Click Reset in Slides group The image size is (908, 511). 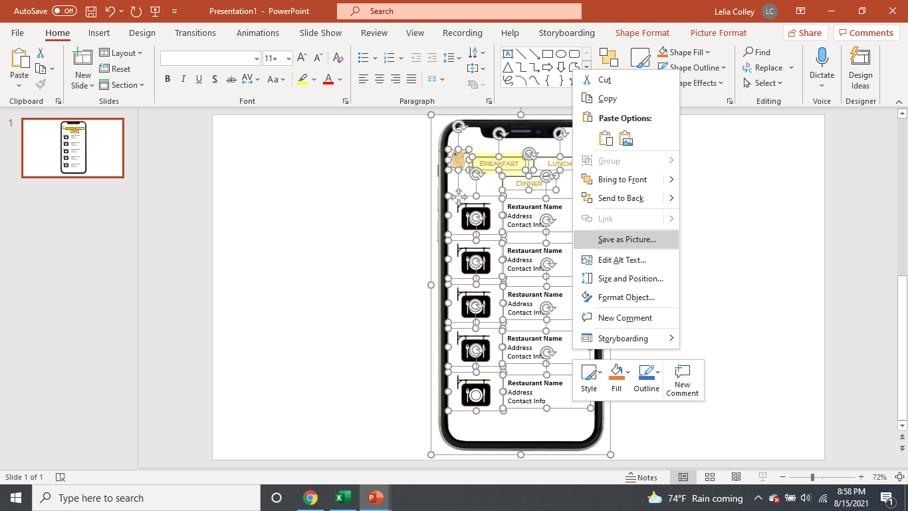[x=115, y=69]
